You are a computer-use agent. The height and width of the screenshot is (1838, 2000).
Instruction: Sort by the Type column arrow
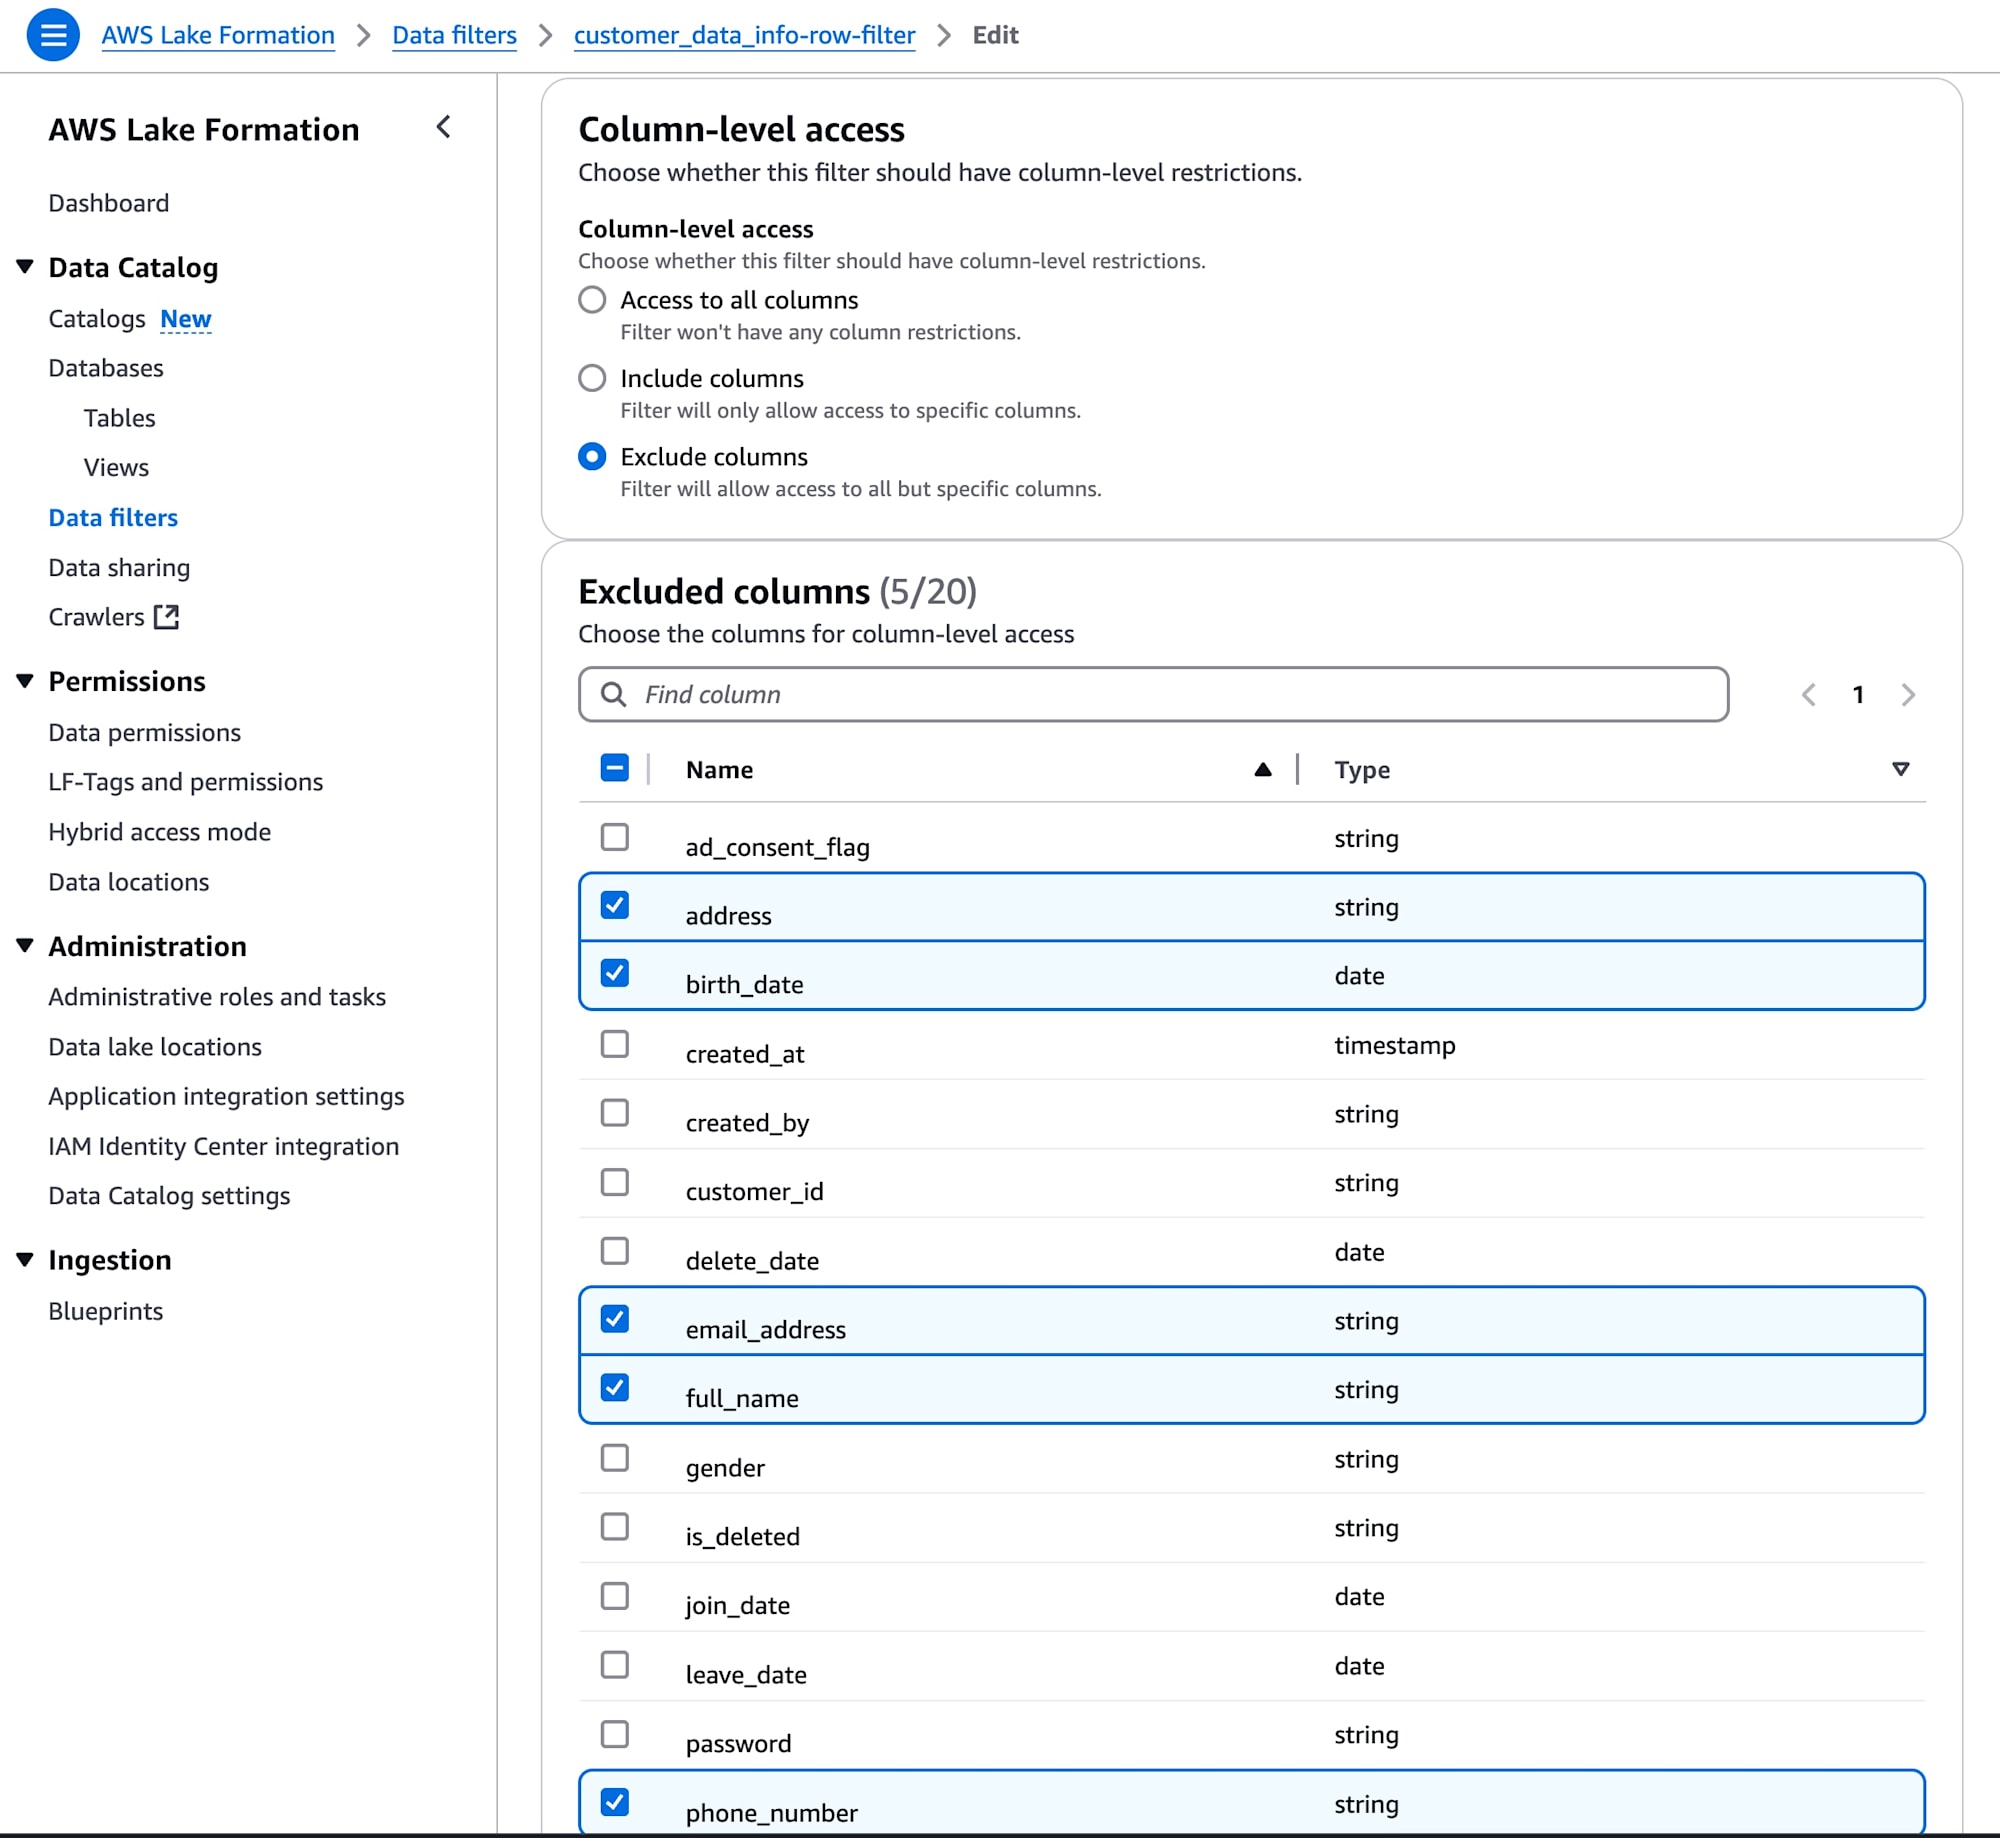coord(1901,769)
